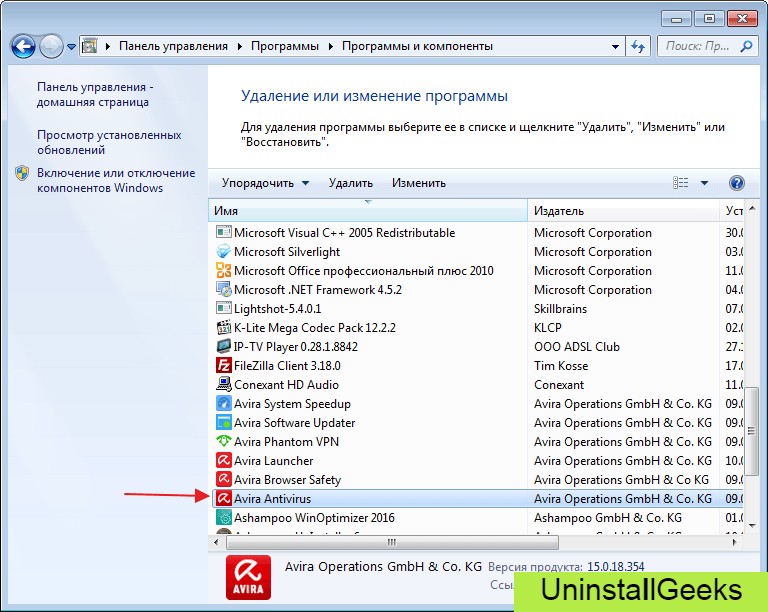The image size is (768, 612).
Task: Click the change view icon
Action: (680, 183)
